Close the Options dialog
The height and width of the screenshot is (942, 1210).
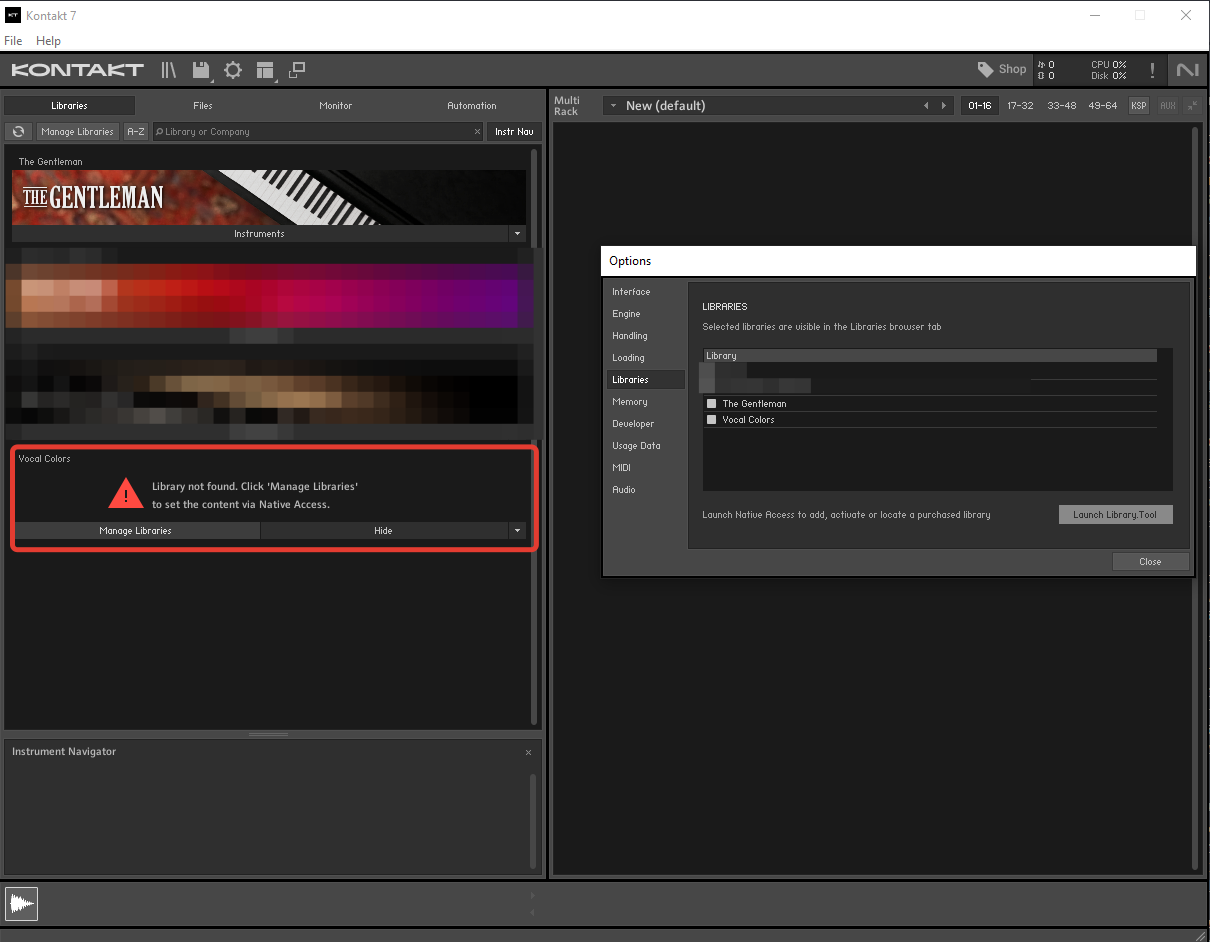coord(1150,562)
